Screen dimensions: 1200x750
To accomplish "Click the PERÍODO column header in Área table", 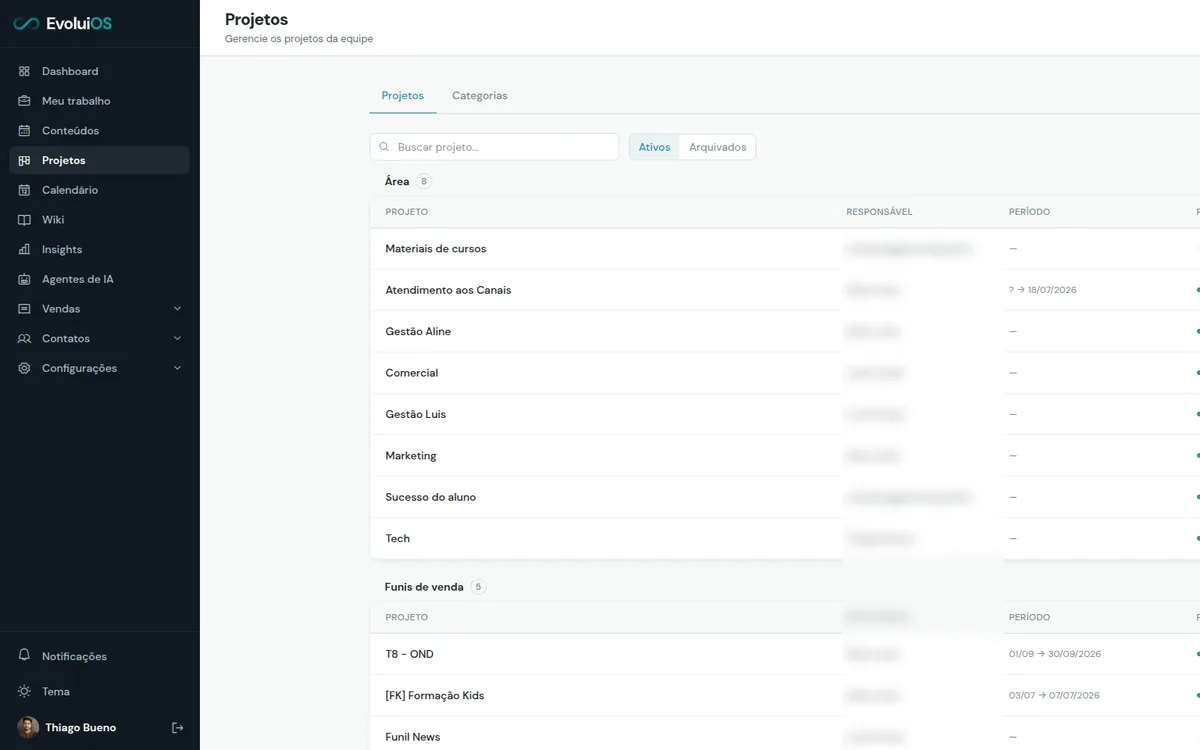I will tap(1029, 212).
